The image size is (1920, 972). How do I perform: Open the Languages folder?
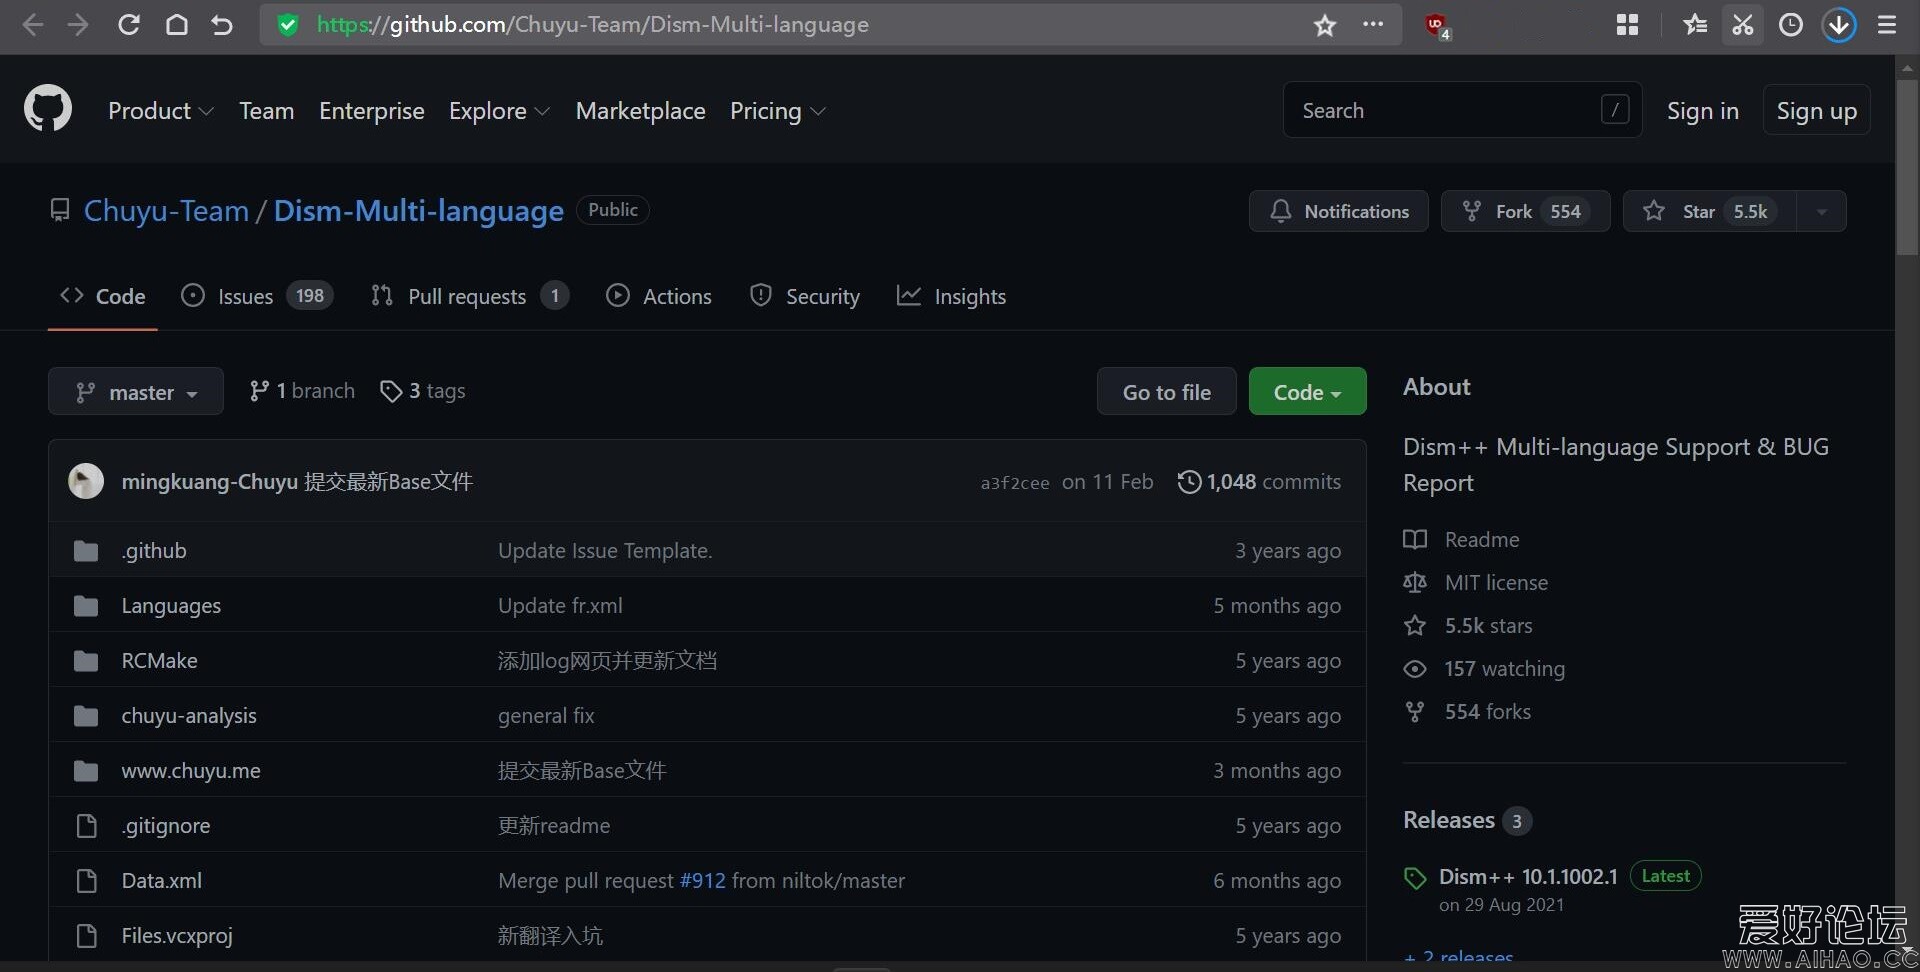pos(171,606)
